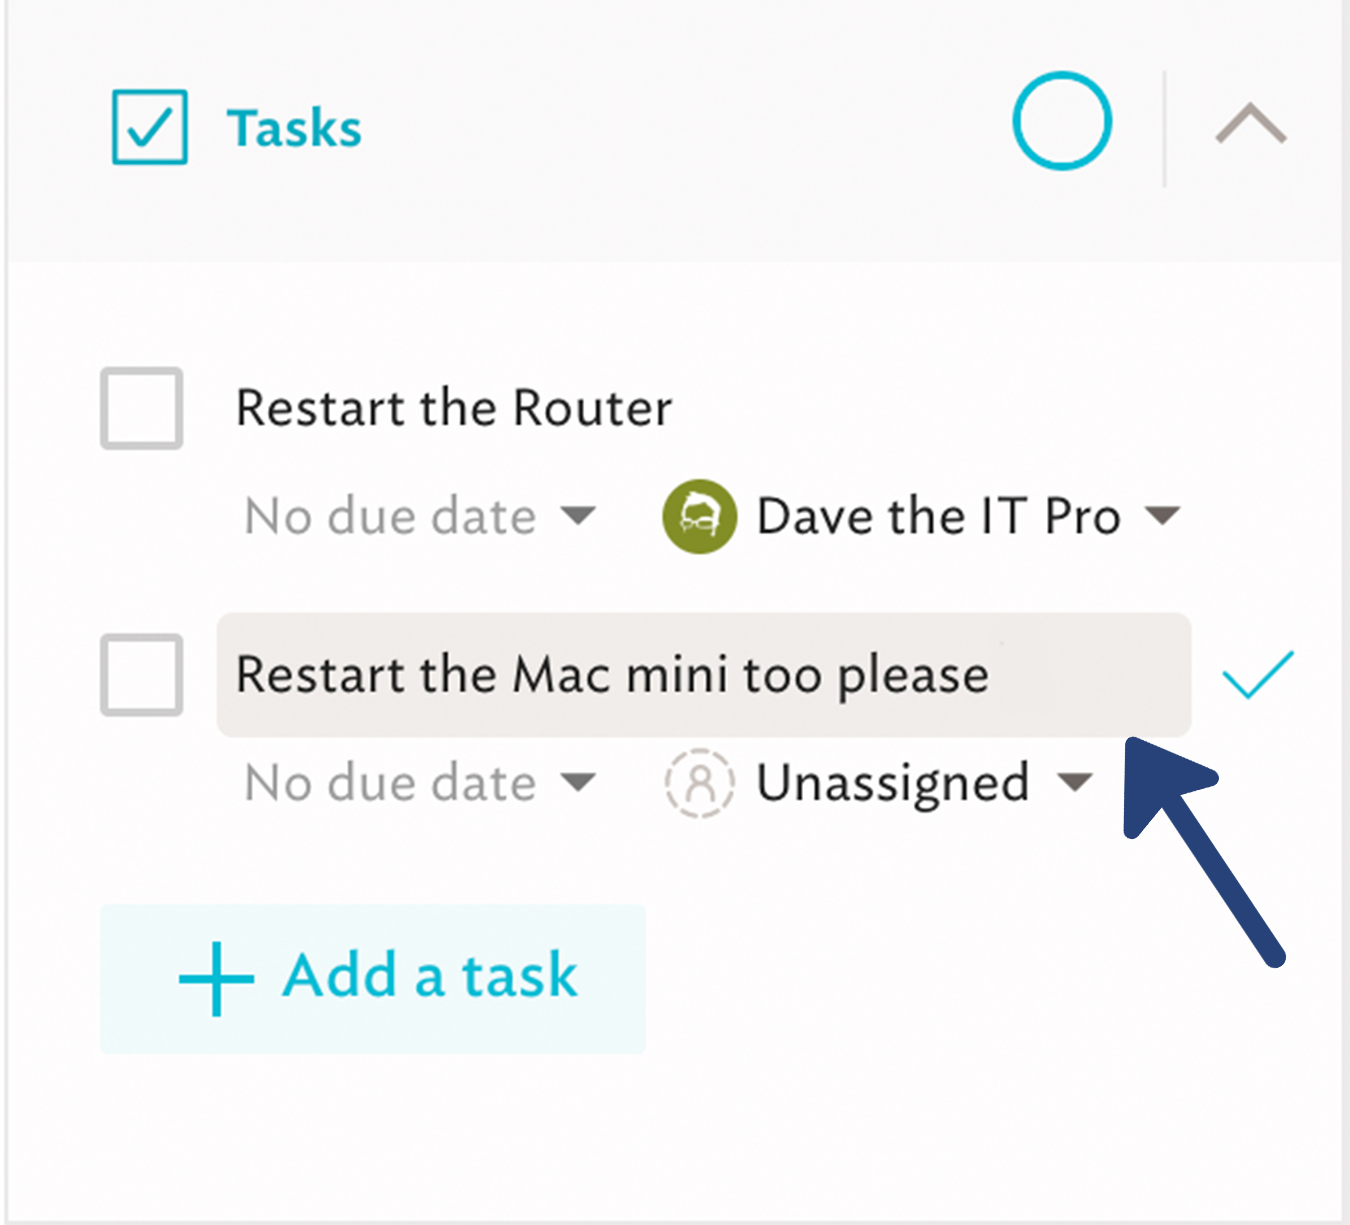Viewport: 1350px width, 1225px height.
Task: Click No due date text under Router
Action: (391, 517)
